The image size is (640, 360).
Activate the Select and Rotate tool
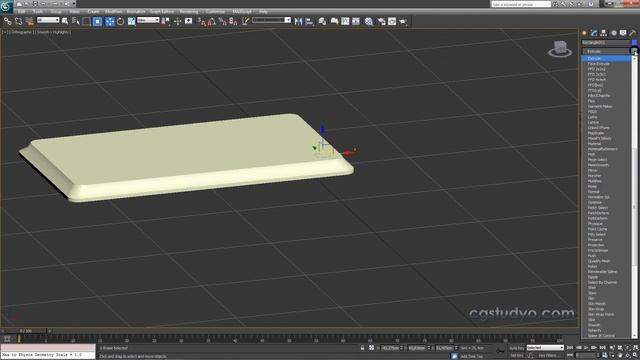coord(120,21)
